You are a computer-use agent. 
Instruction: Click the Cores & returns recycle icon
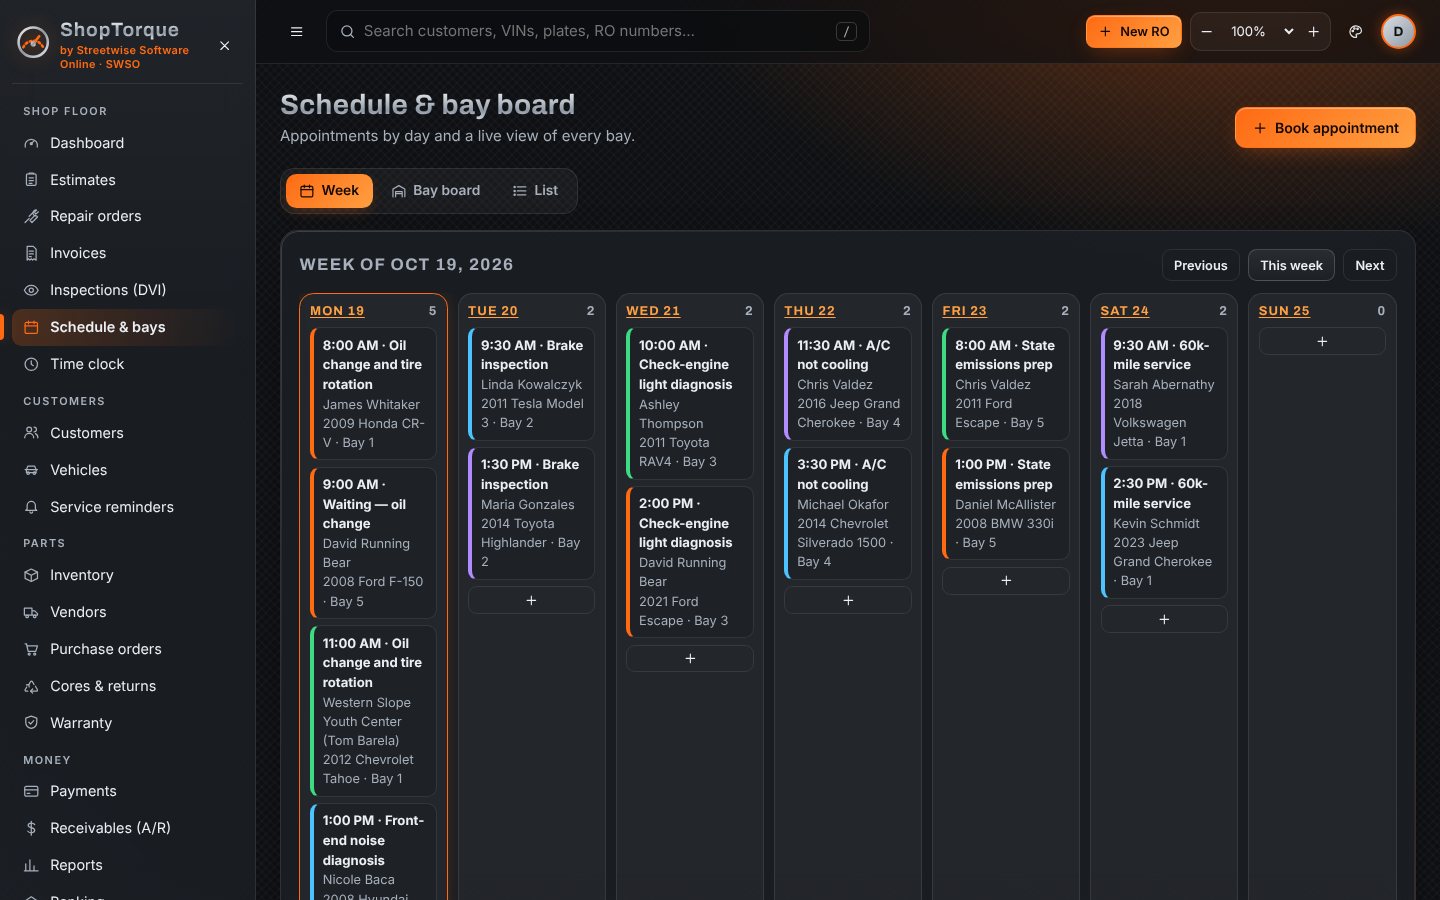(31, 686)
